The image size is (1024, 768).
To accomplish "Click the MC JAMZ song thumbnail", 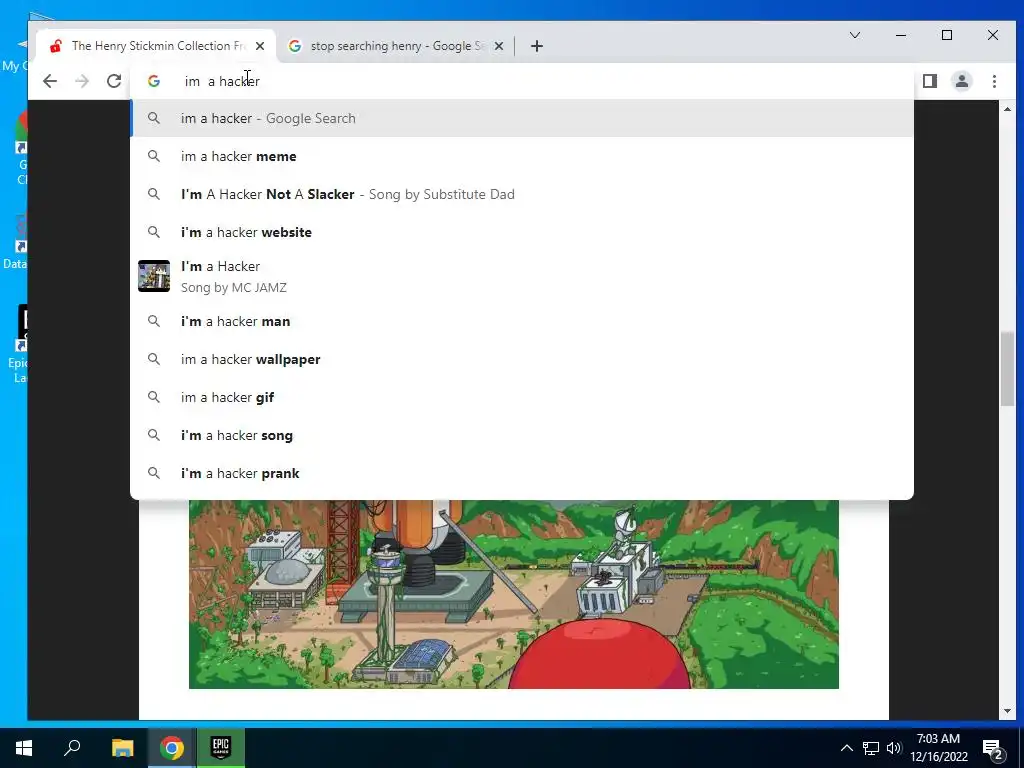I will [154, 276].
